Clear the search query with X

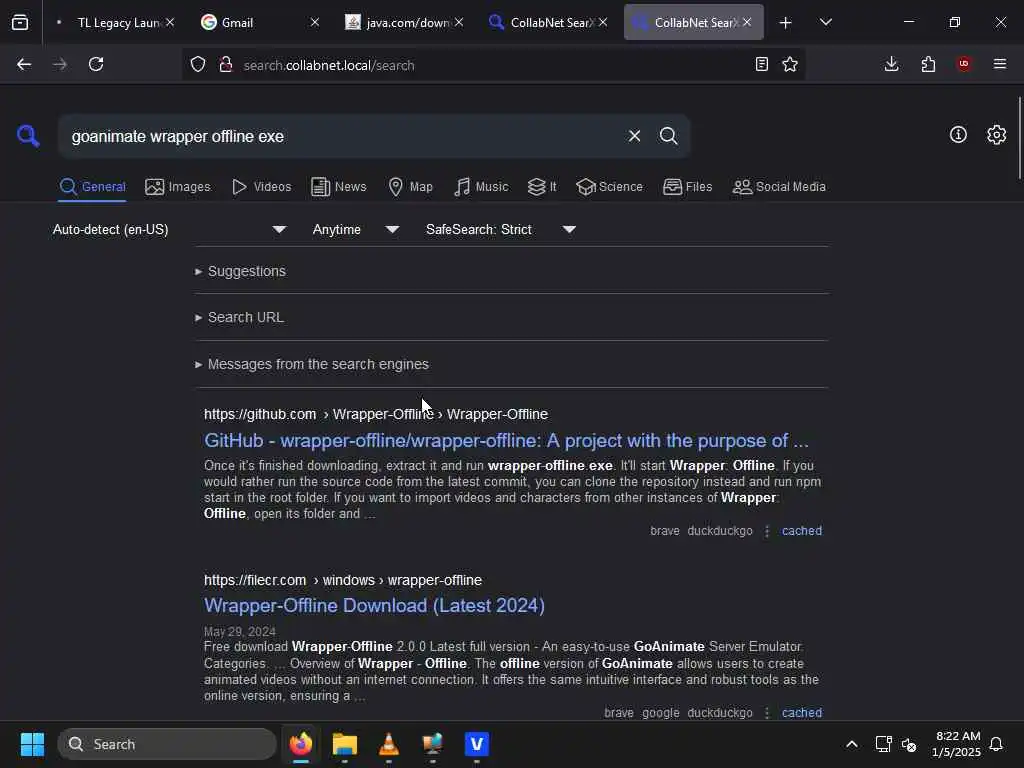click(x=634, y=136)
